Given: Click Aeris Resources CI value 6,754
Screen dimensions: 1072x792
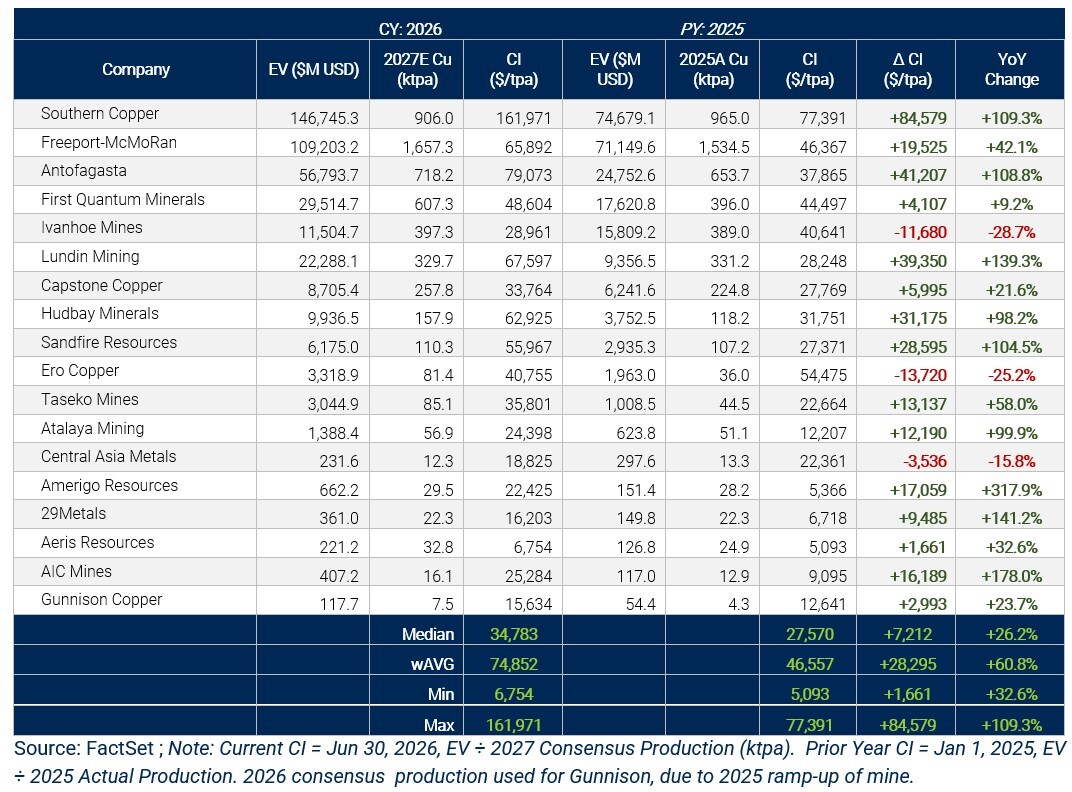Looking at the screenshot, I should tap(533, 546).
